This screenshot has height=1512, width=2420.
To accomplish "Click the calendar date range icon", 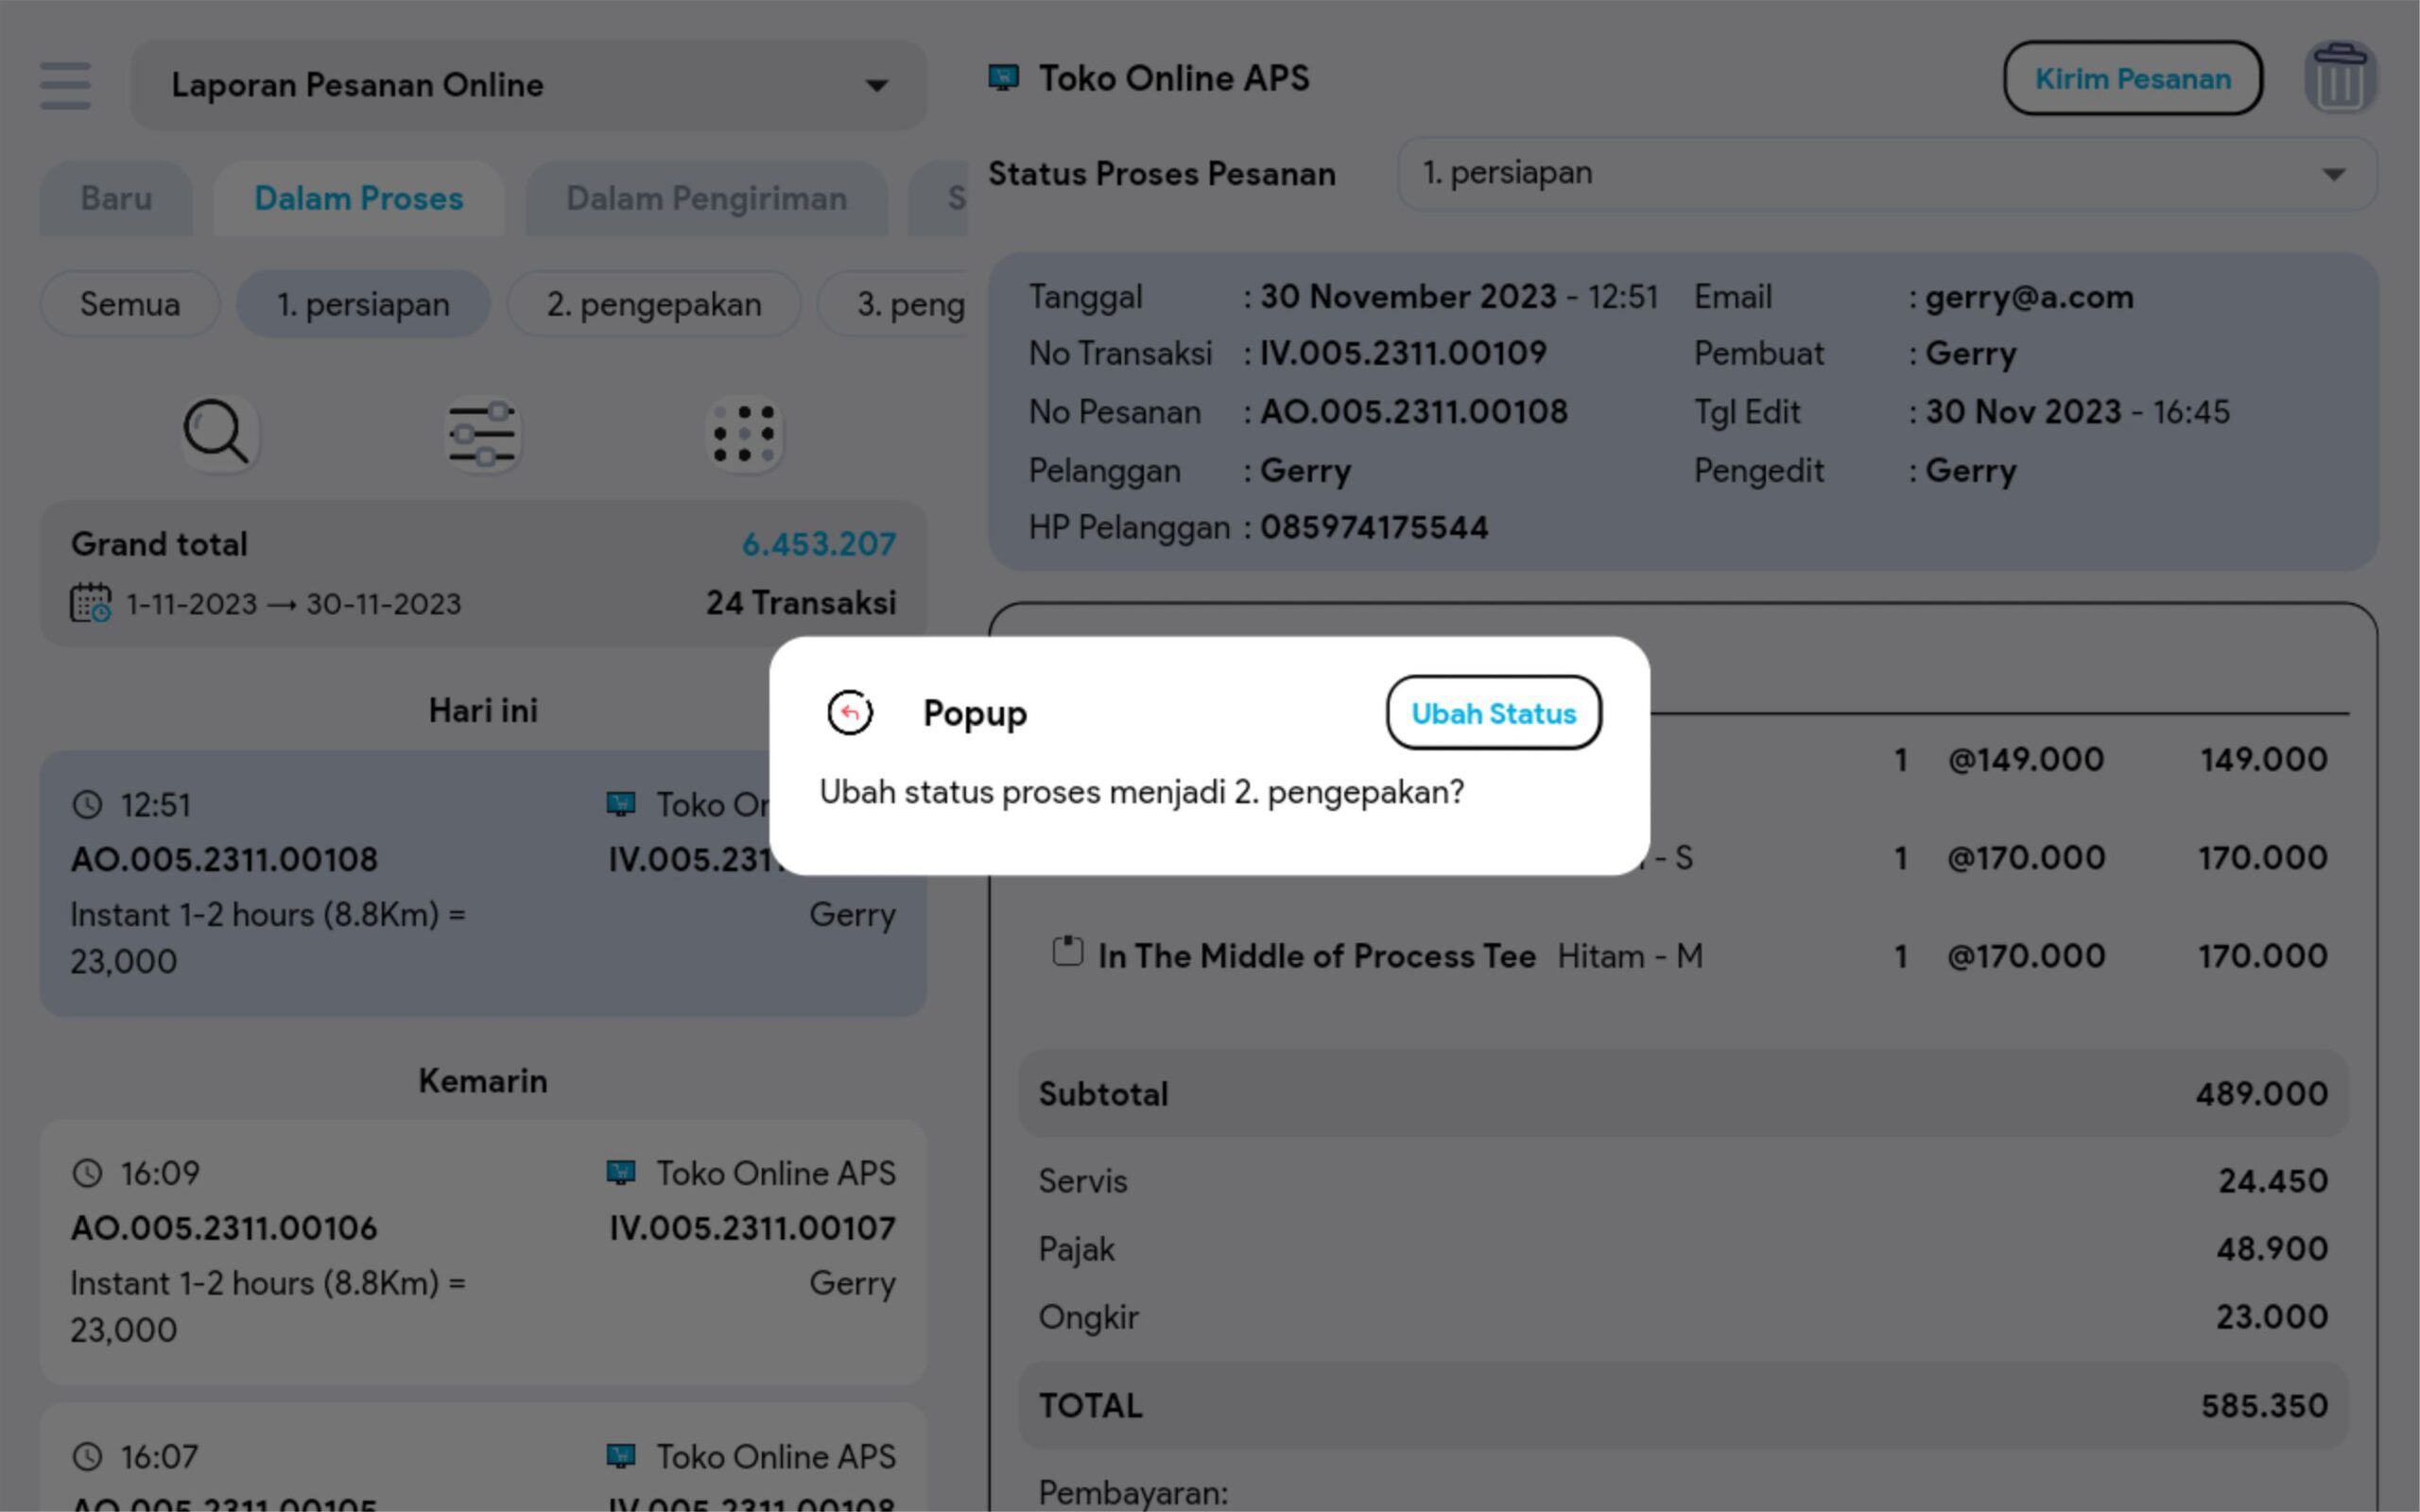I will [x=90, y=603].
